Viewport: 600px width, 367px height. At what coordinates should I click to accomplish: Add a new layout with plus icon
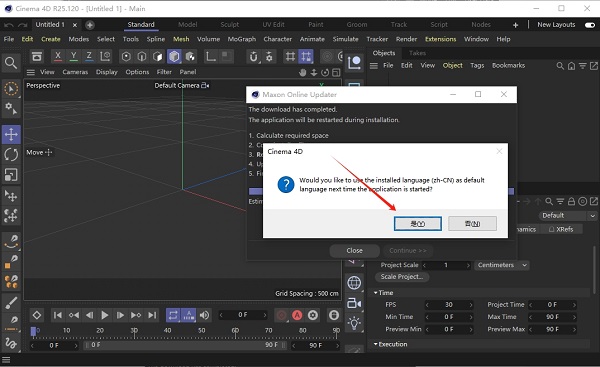click(x=515, y=25)
